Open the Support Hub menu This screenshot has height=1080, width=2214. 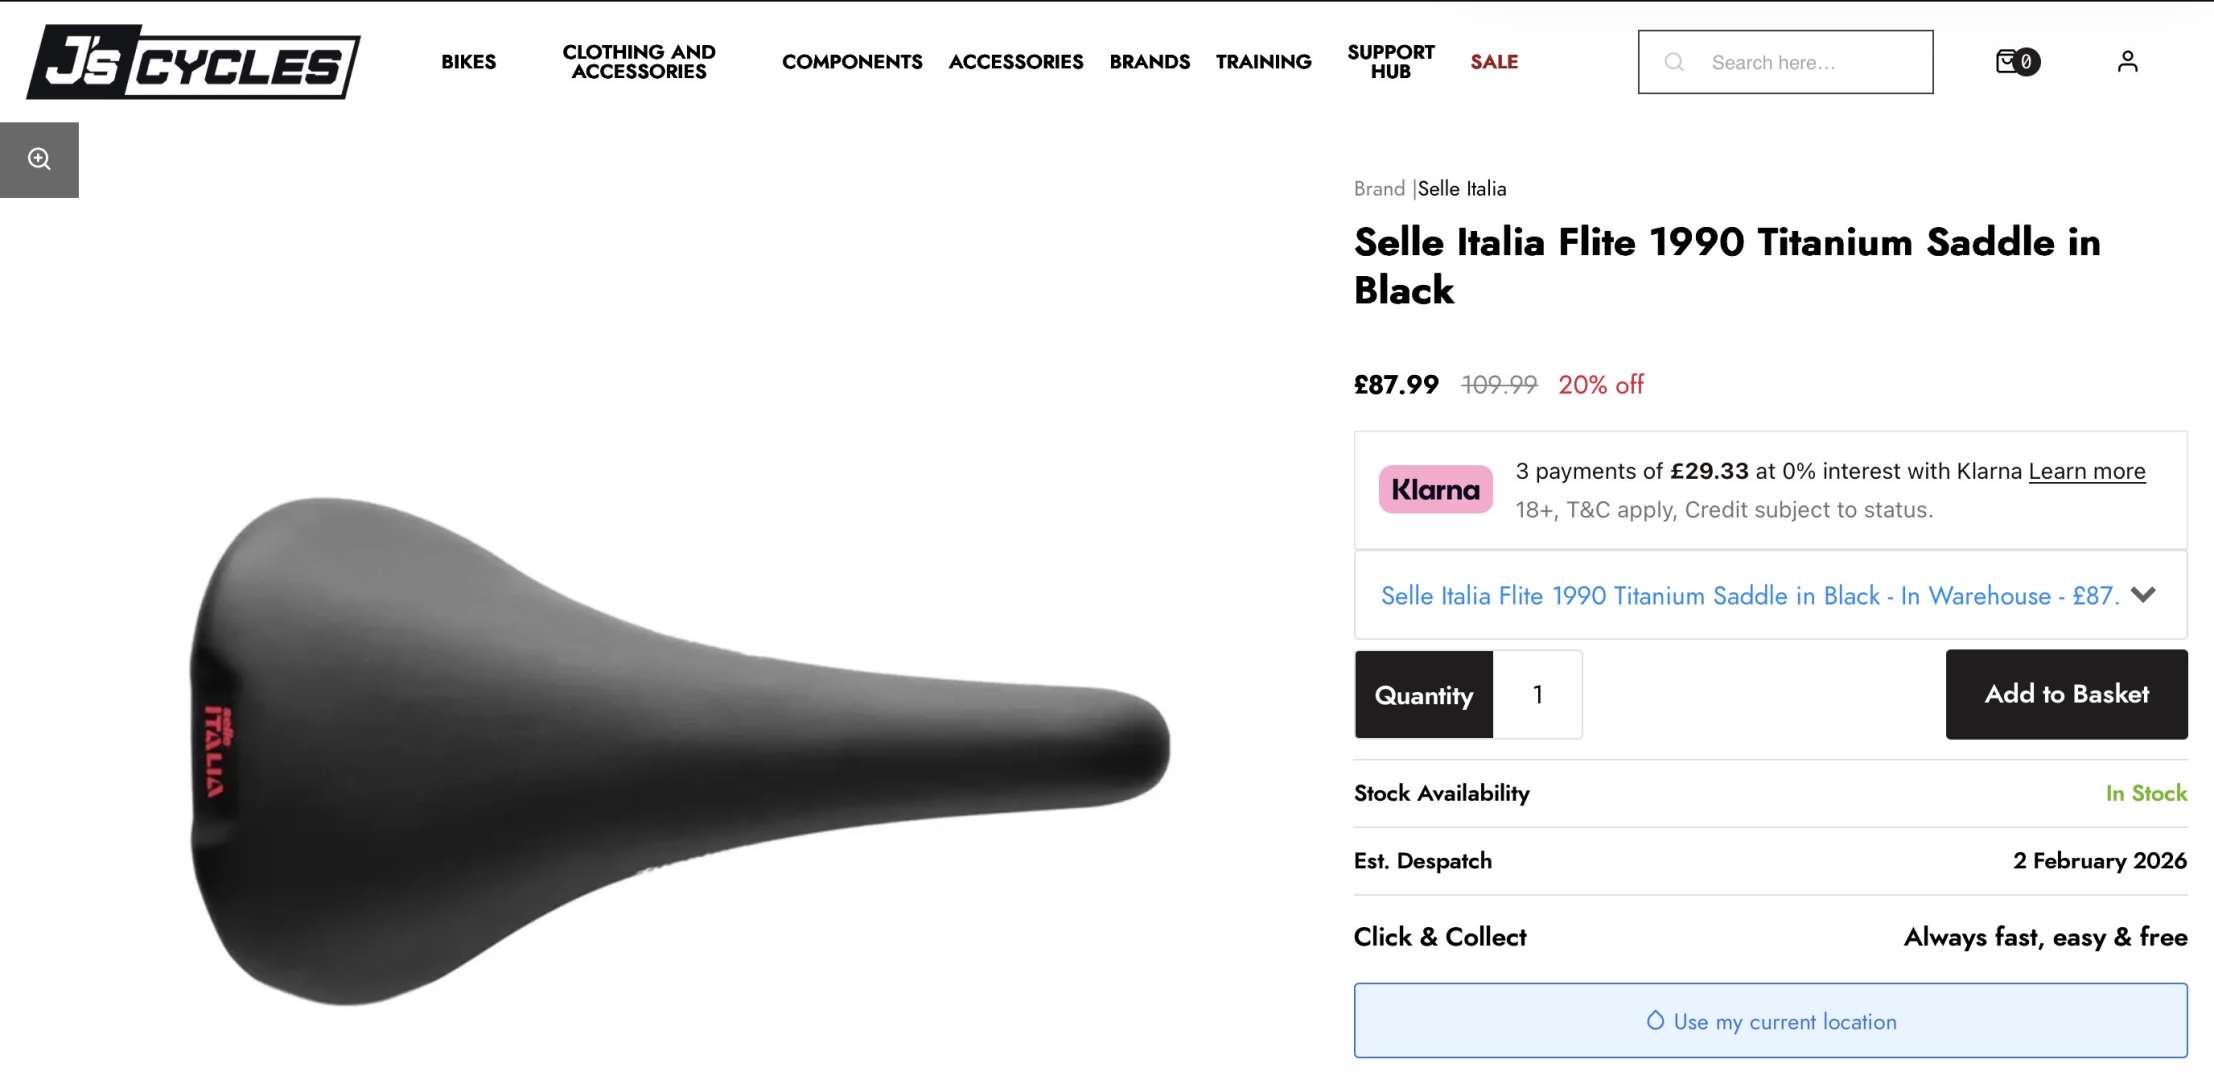(x=1390, y=62)
